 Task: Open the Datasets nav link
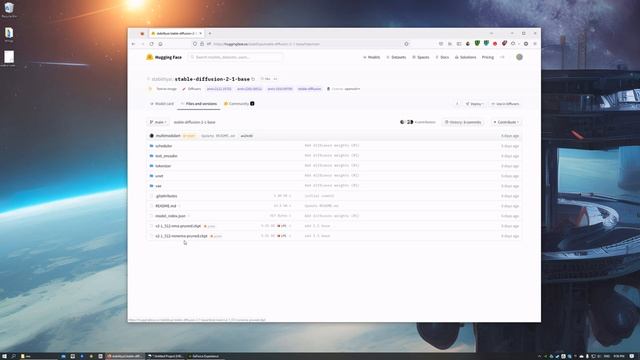point(396,57)
